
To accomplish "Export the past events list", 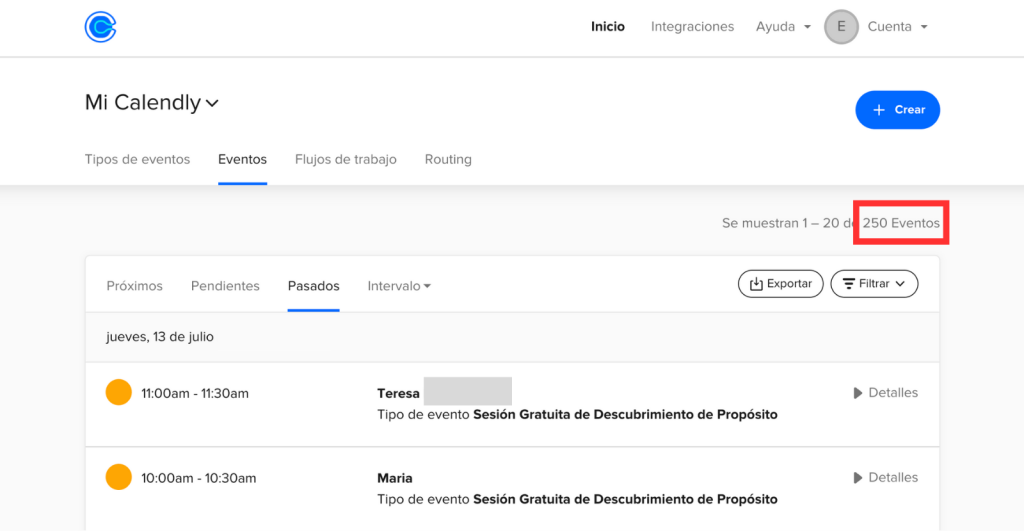I will [780, 284].
